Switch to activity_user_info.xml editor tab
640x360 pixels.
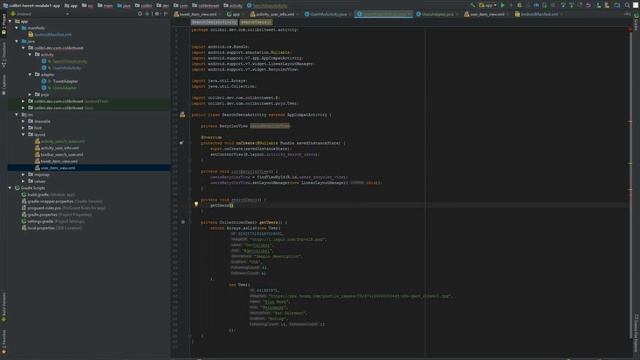pyautogui.click(x=274, y=14)
